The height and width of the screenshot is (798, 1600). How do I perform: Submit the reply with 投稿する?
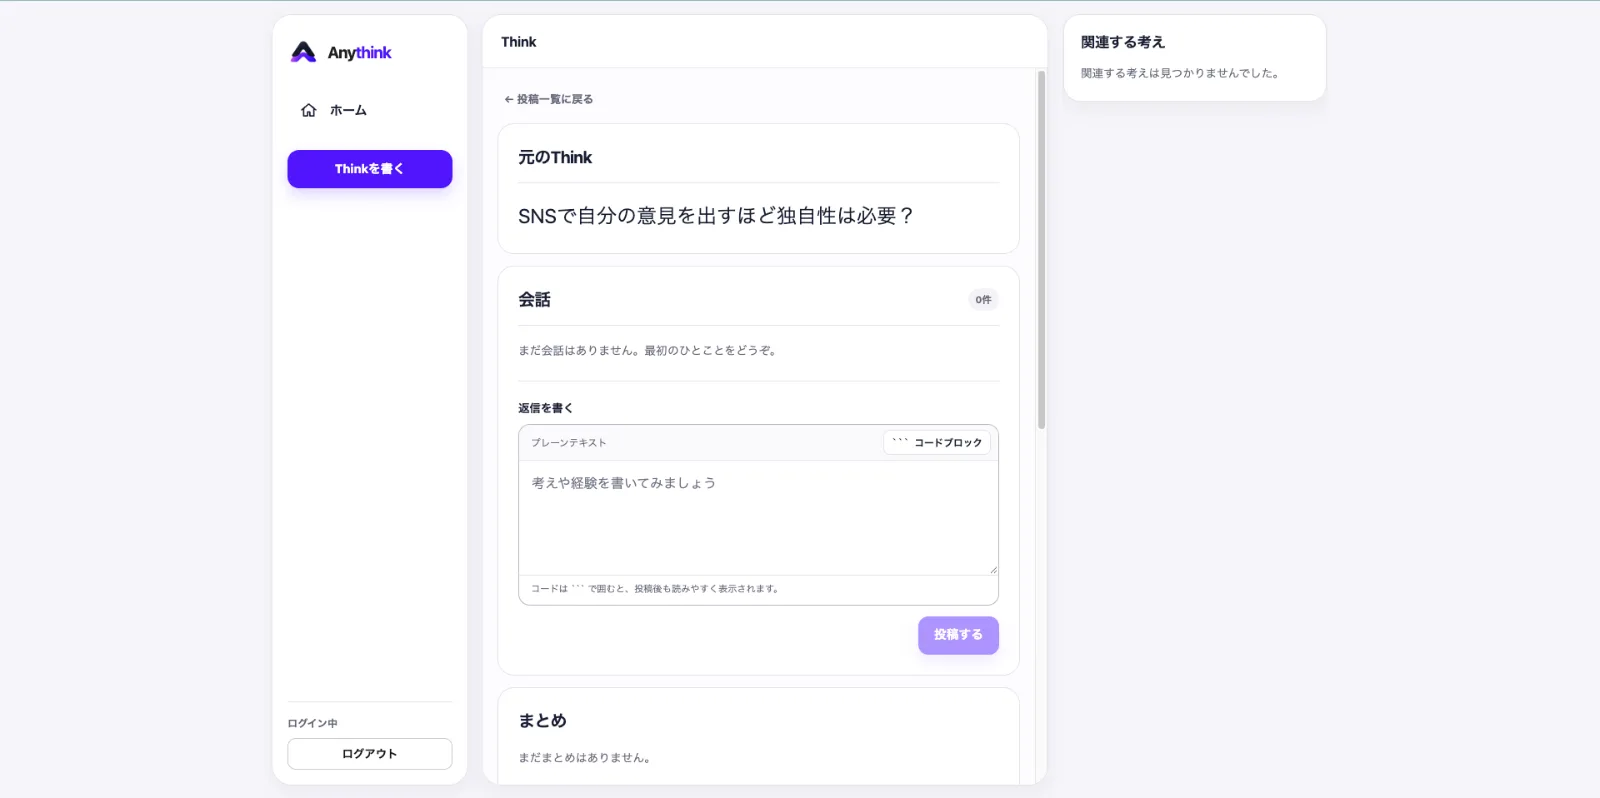958,635
